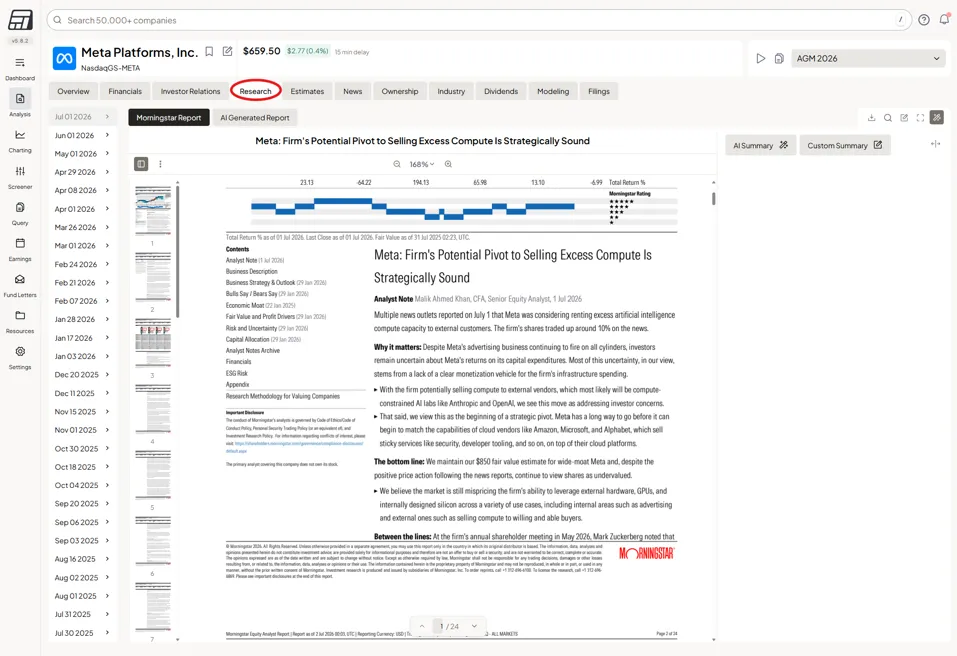Bookmark Meta Platforms with the bookmark icon
This screenshot has height=656, width=957.
point(209,52)
